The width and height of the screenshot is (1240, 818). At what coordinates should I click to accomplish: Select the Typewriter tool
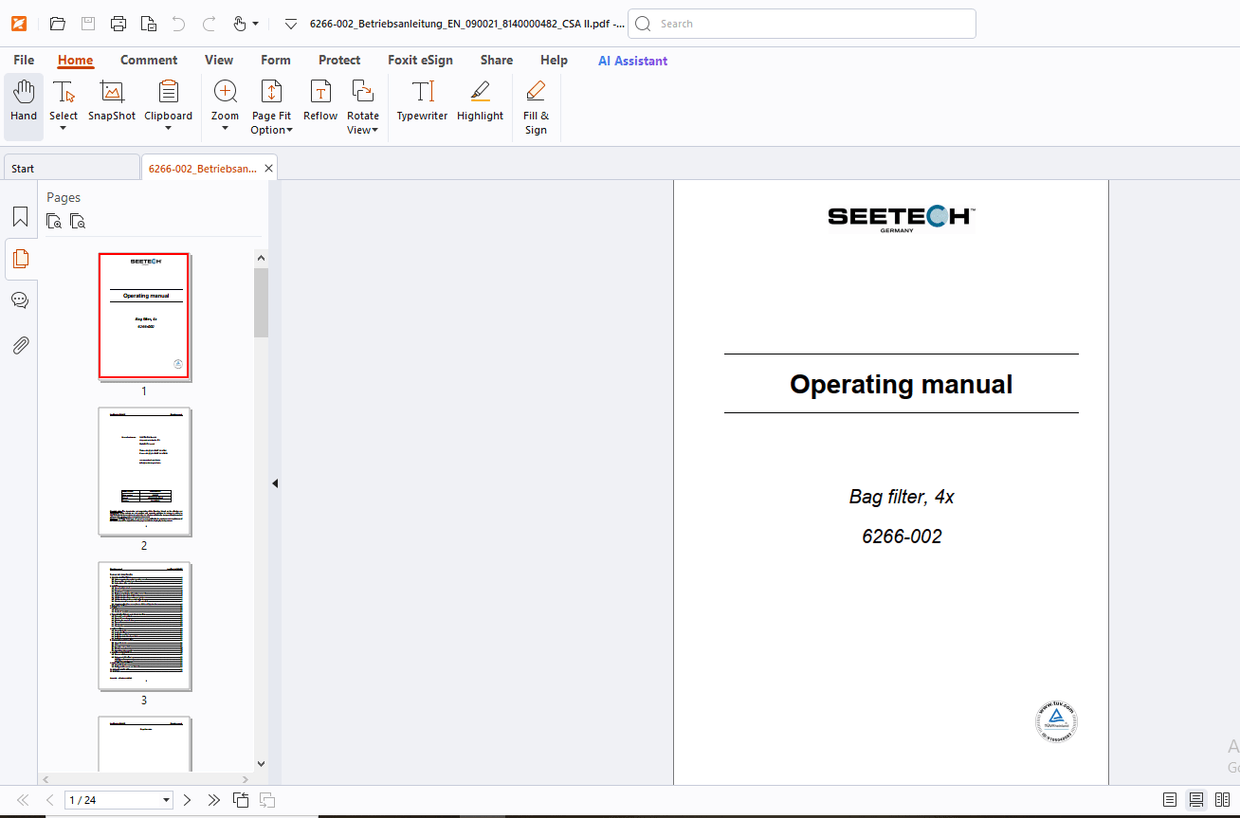(x=422, y=100)
